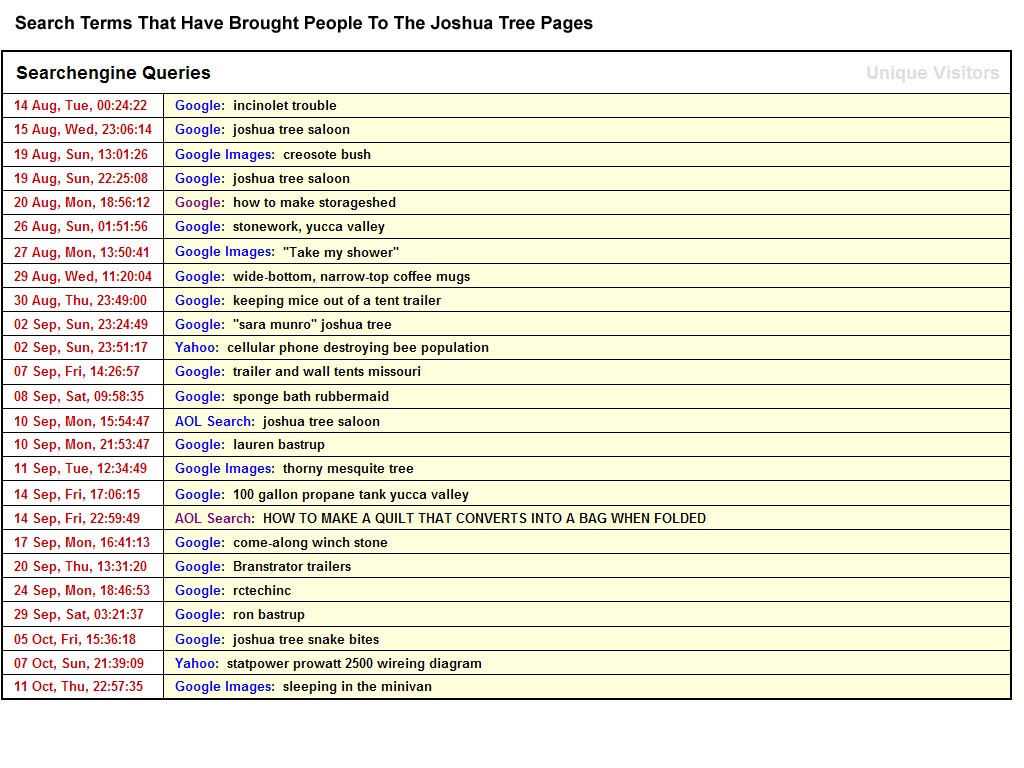Open Yahoo link for statpower prowatt query
The width and height of the screenshot is (1024, 768).
coord(195,664)
